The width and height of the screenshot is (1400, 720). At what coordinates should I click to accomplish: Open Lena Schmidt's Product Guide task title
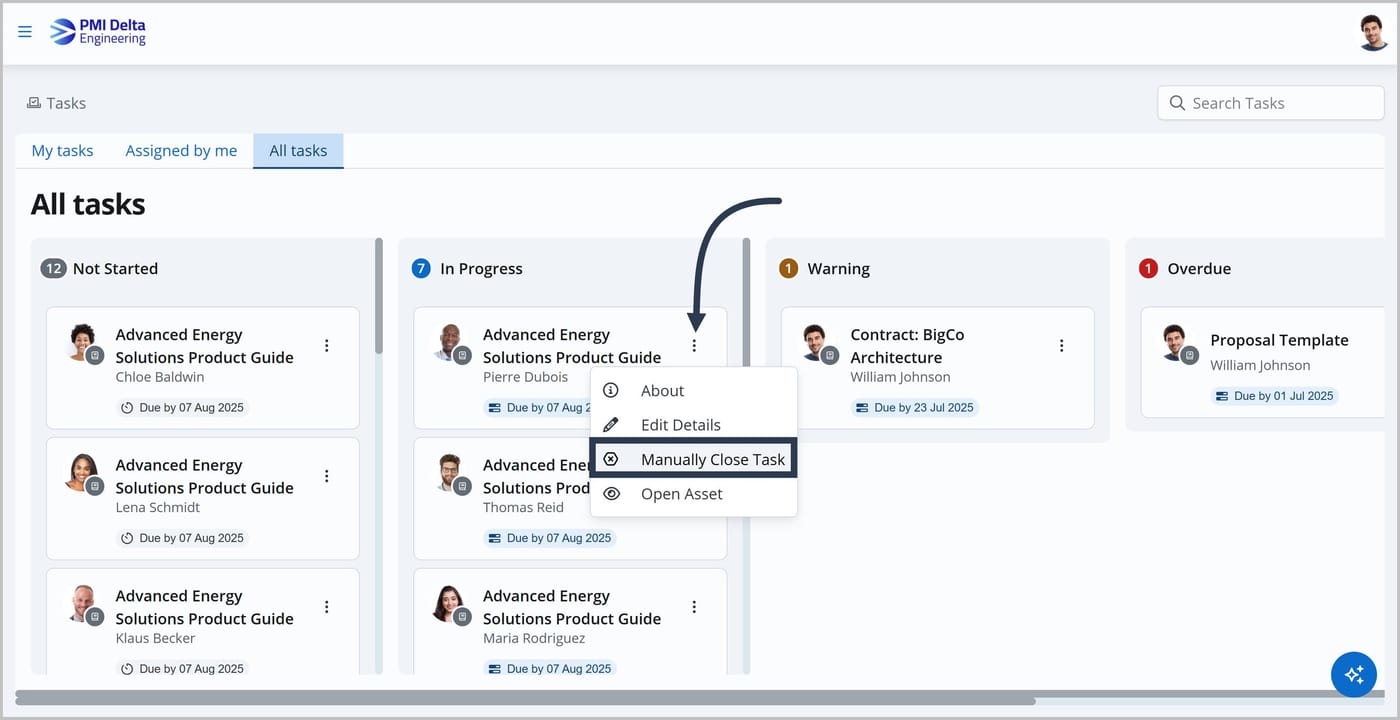[x=204, y=476]
